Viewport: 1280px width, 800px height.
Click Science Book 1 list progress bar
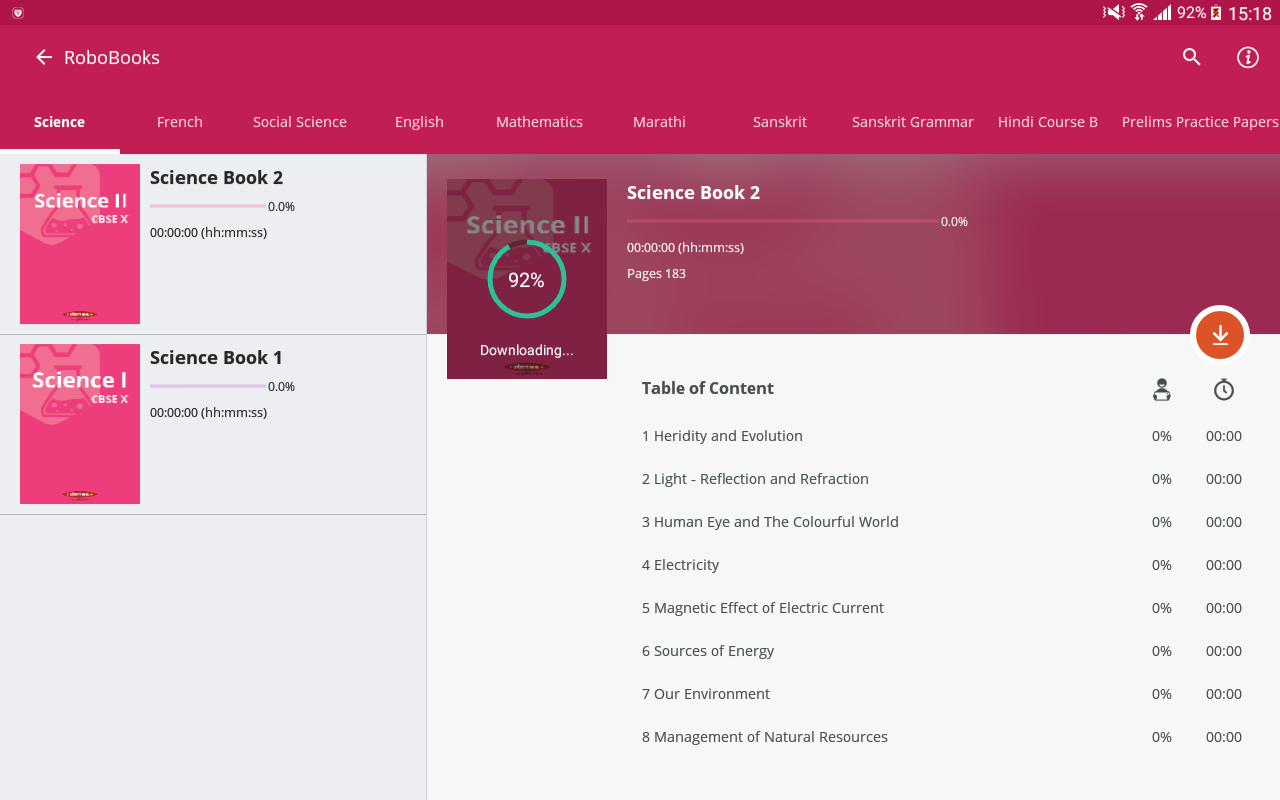tap(208, 386)
